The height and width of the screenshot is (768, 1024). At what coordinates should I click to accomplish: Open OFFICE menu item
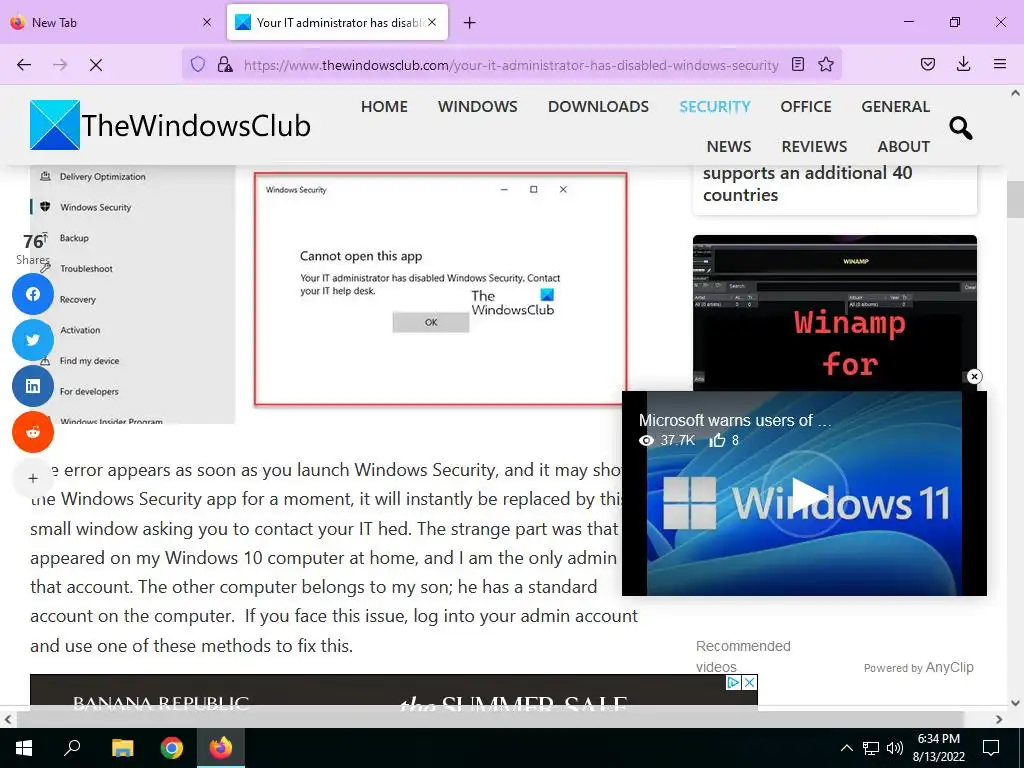click(x=806, y=106)
